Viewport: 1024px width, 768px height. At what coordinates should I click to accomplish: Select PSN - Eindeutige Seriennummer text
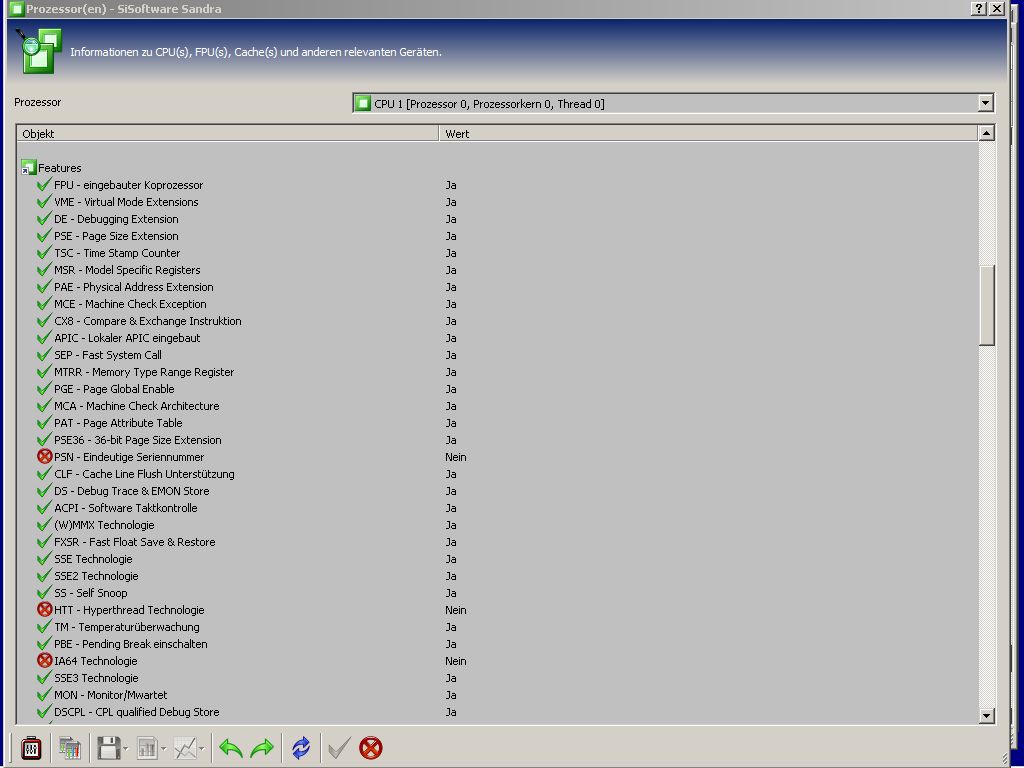(129, 456)
